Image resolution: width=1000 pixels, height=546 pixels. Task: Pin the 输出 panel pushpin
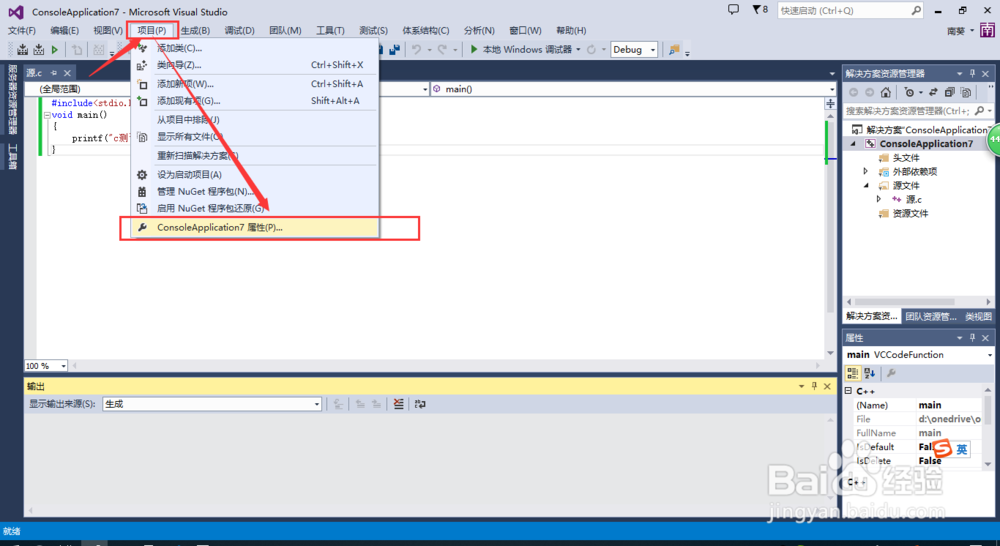(x=814, y=386)
